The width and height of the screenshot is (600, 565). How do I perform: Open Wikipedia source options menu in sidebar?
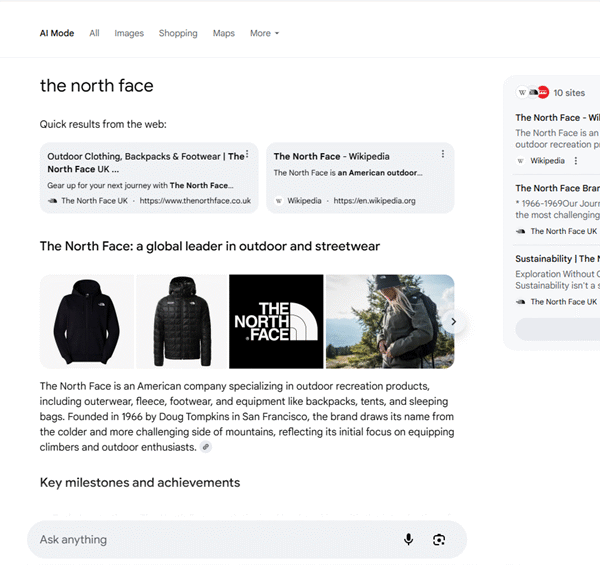click(576, 161)
